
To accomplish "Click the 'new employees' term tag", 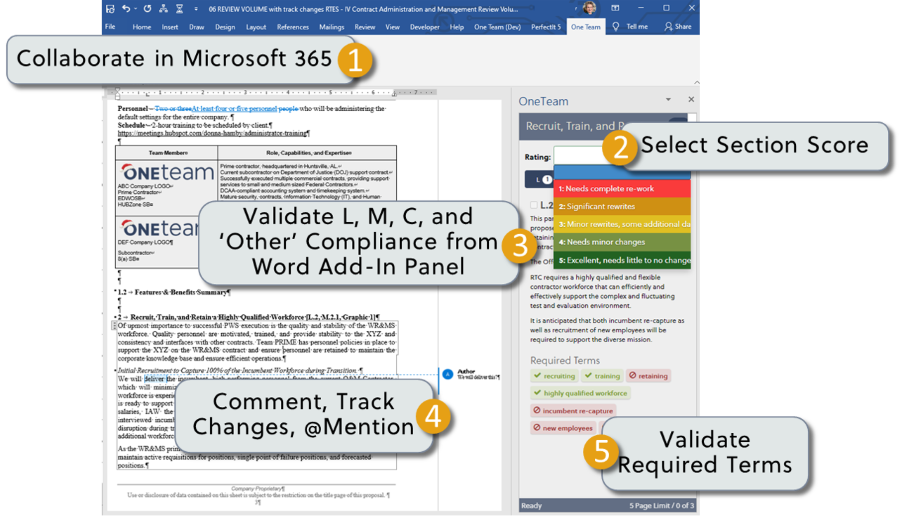I will (x=562, y=428).
